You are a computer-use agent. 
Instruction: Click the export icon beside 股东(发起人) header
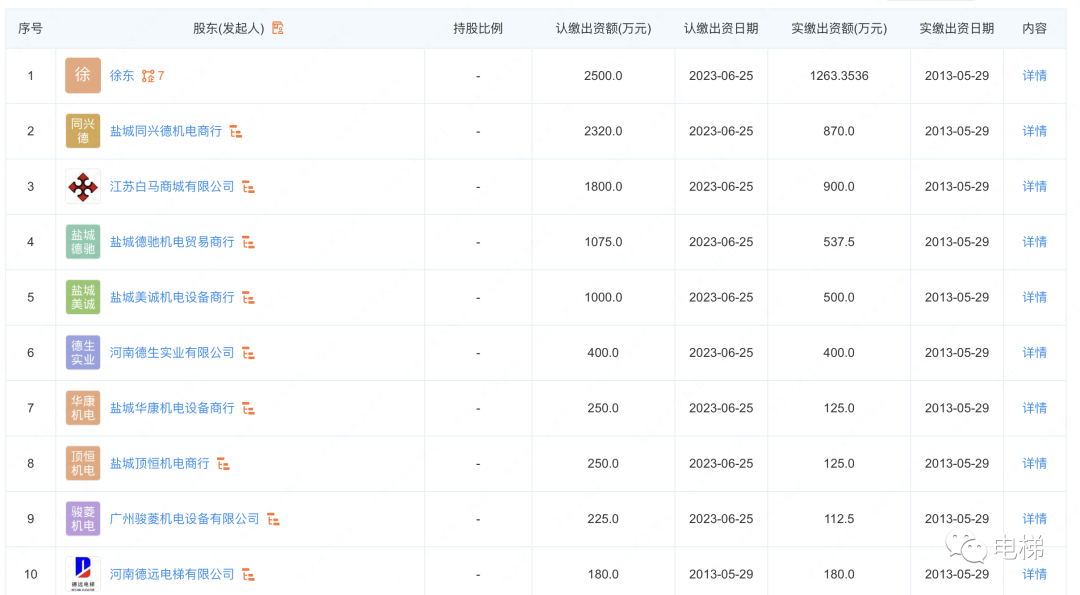pos(278,28)
